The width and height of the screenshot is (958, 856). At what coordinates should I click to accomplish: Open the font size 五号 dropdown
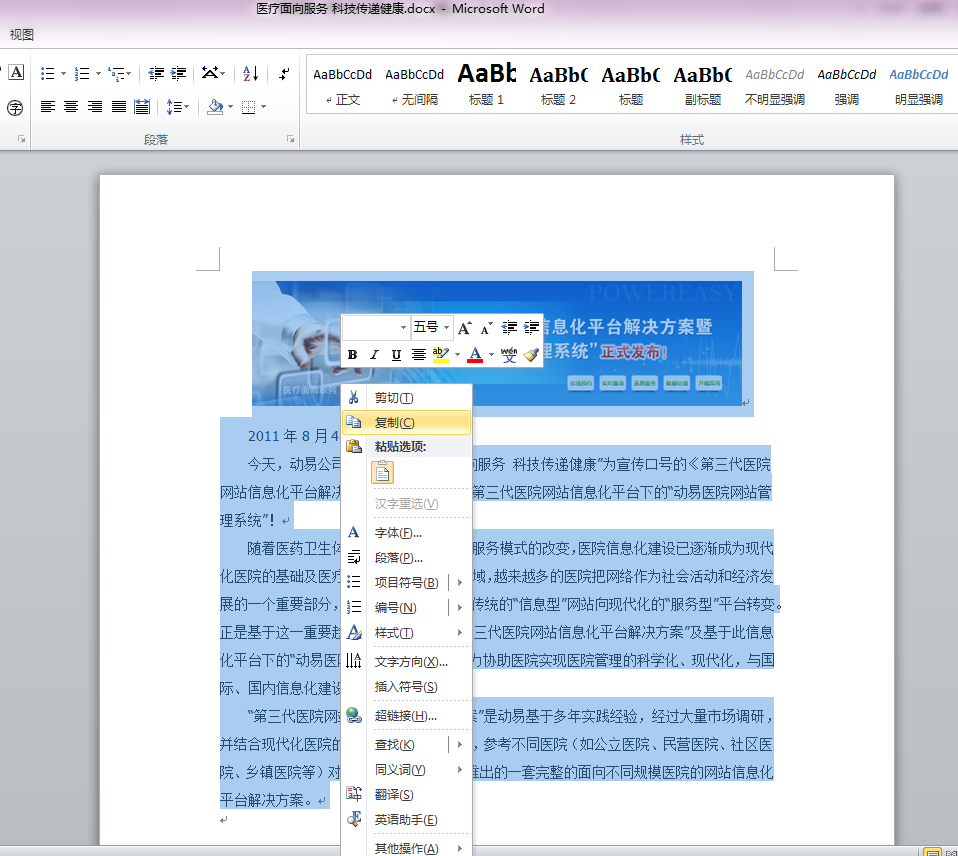point(447,328)
